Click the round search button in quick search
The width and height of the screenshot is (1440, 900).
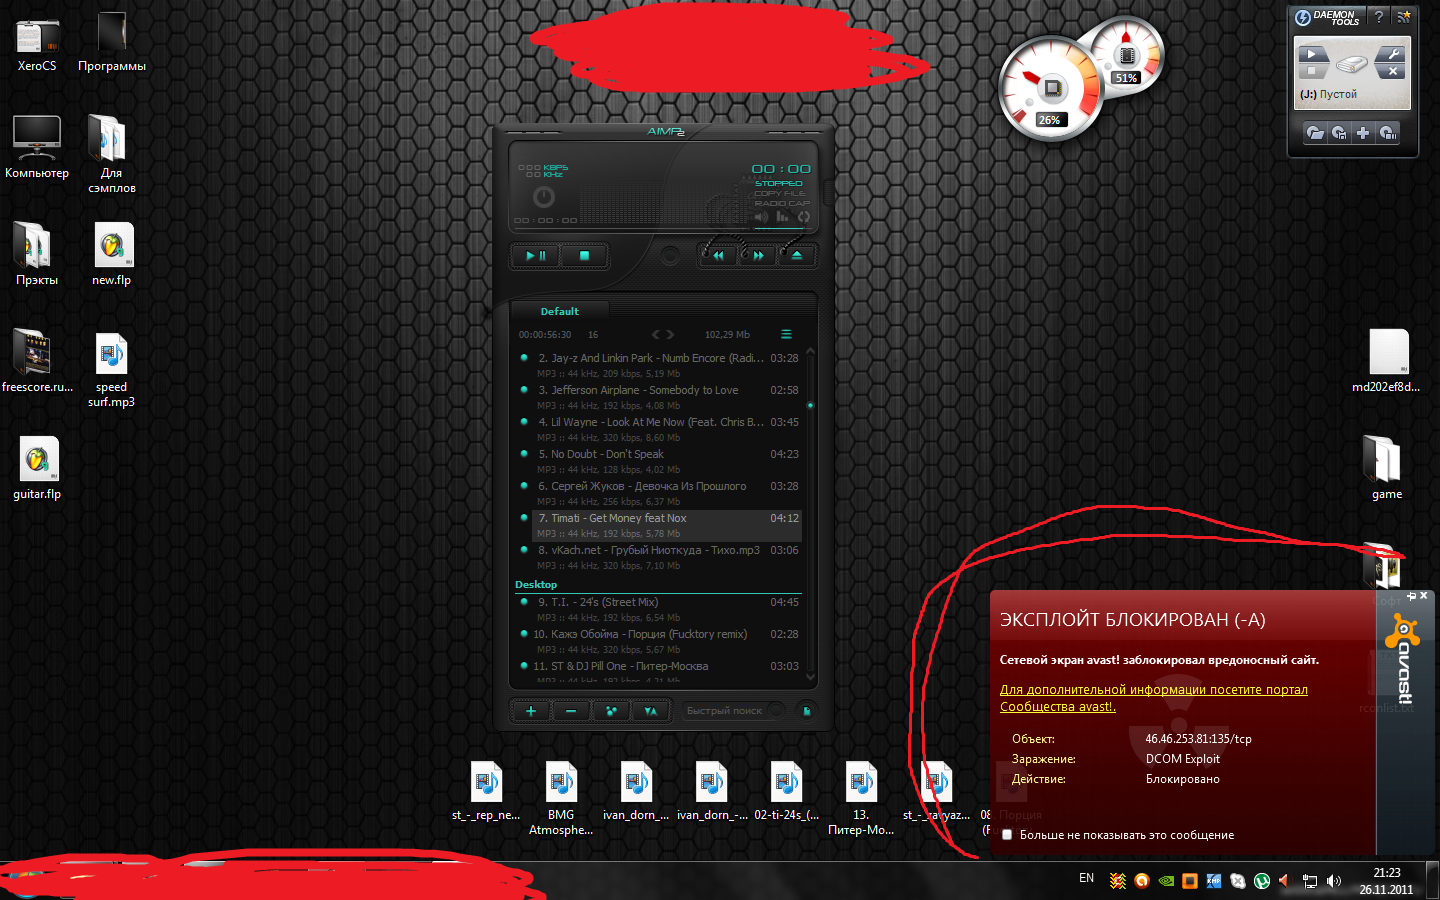(776, 711)
